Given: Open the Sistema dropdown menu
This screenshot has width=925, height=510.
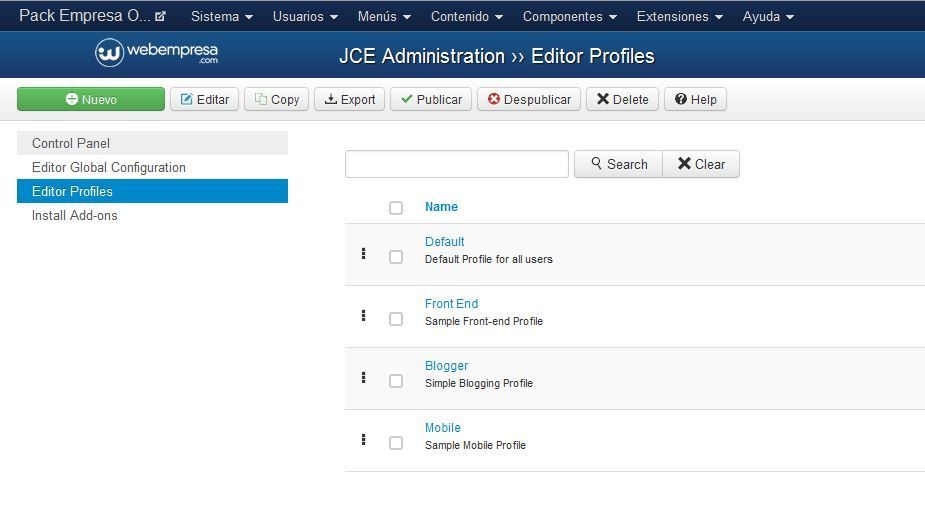Looking at the screenshot, I should click(x=222, y=17).
